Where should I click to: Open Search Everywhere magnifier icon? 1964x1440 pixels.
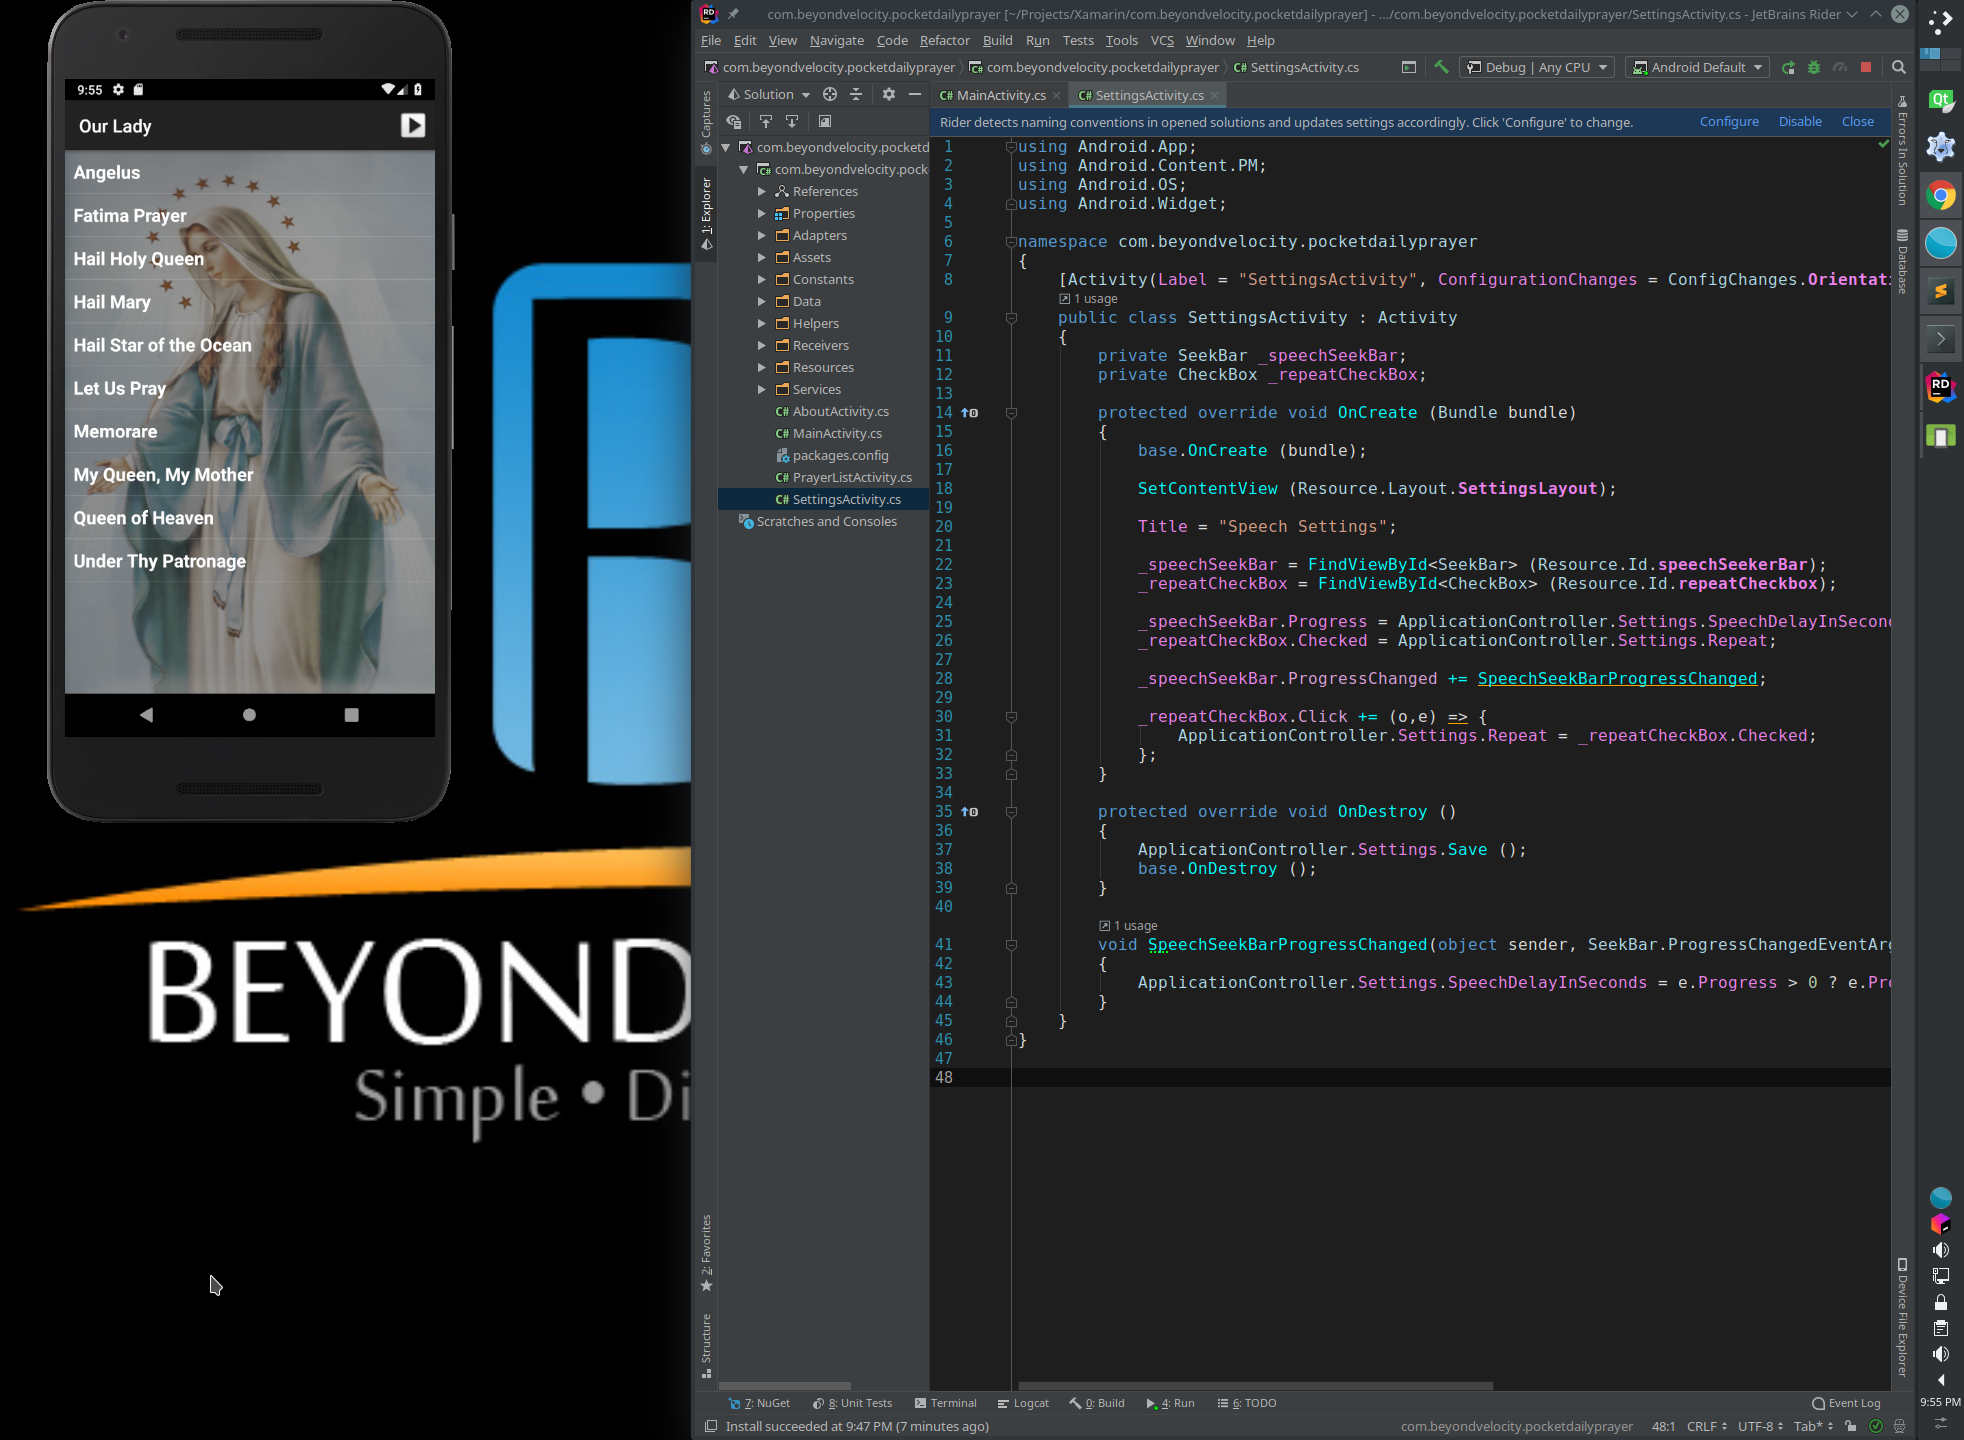[x=1899, y=67]
